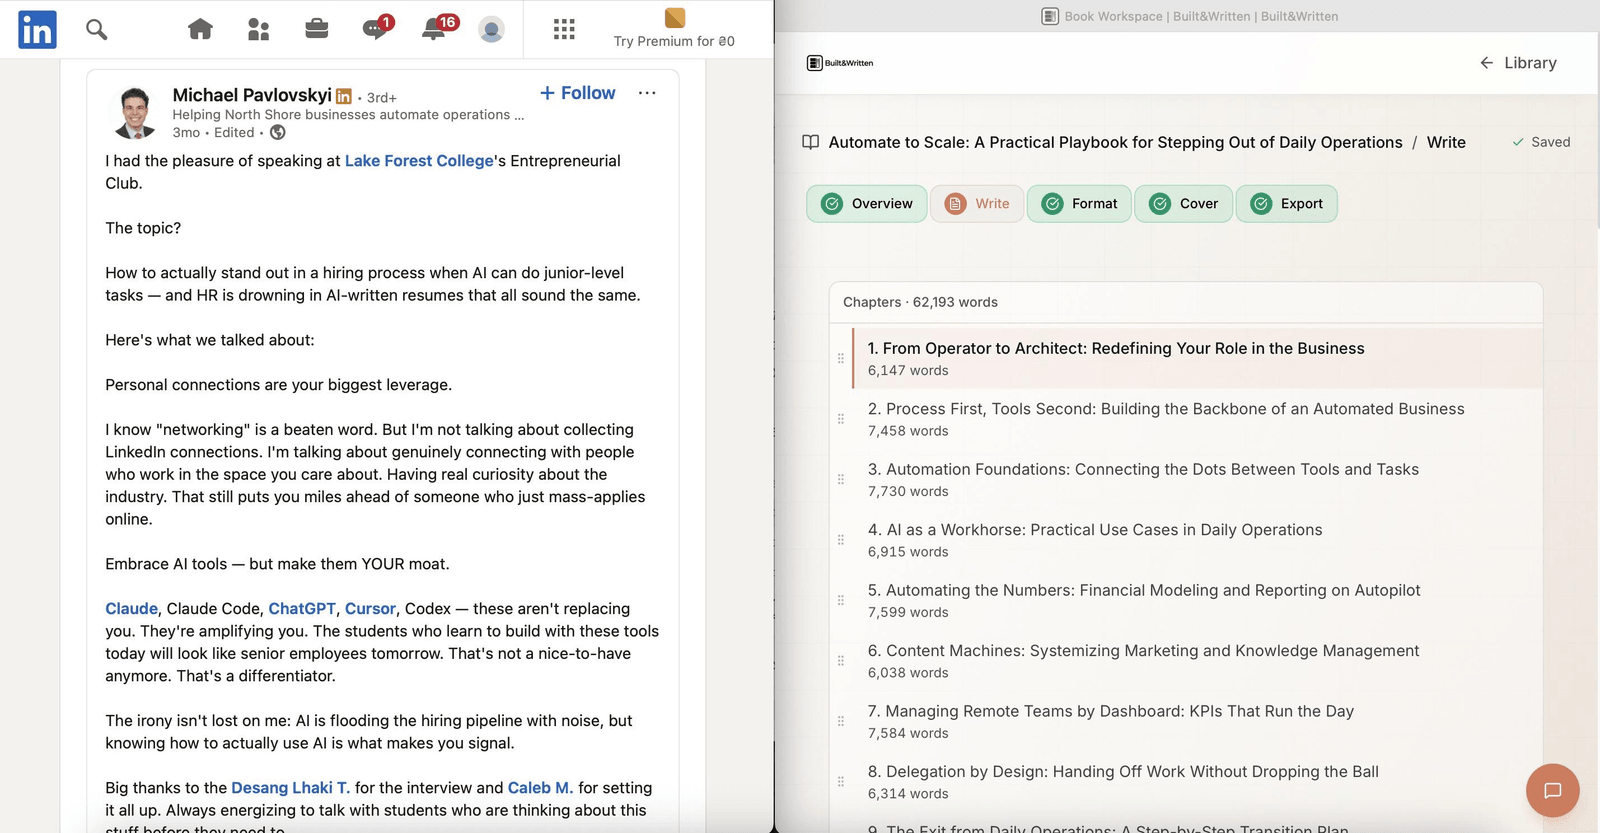Open Desang Lhaki T. profile link
Image resolution: width=1600 pixels, height=833 pixels.
click(x=290, y=788)
